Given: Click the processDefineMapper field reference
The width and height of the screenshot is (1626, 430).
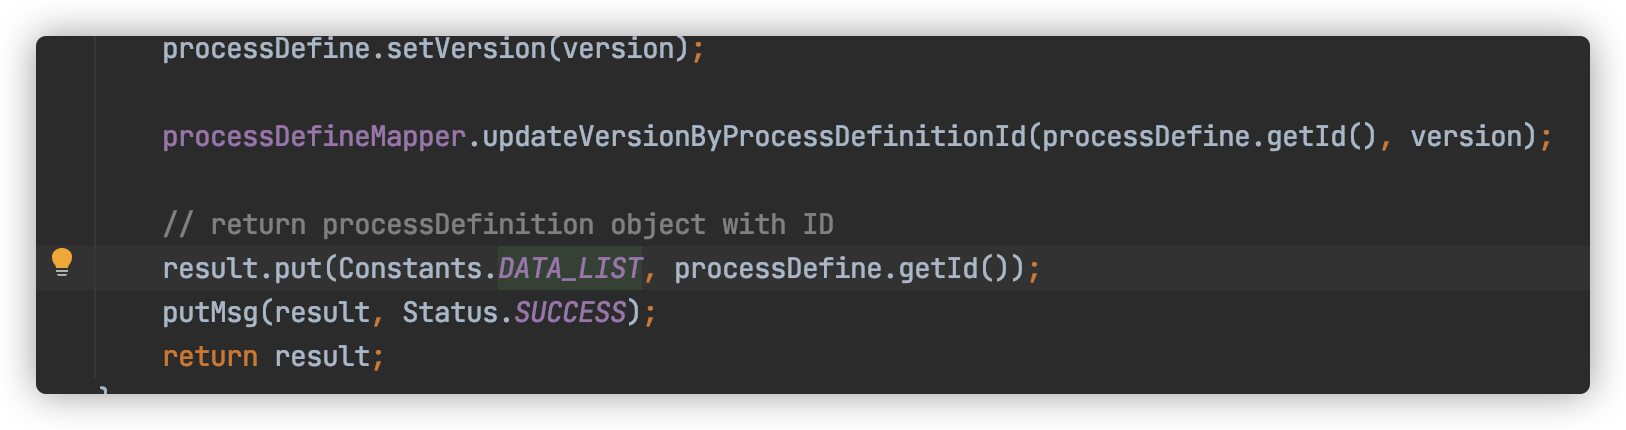Looking at the screenshot, I should [314, 136].
